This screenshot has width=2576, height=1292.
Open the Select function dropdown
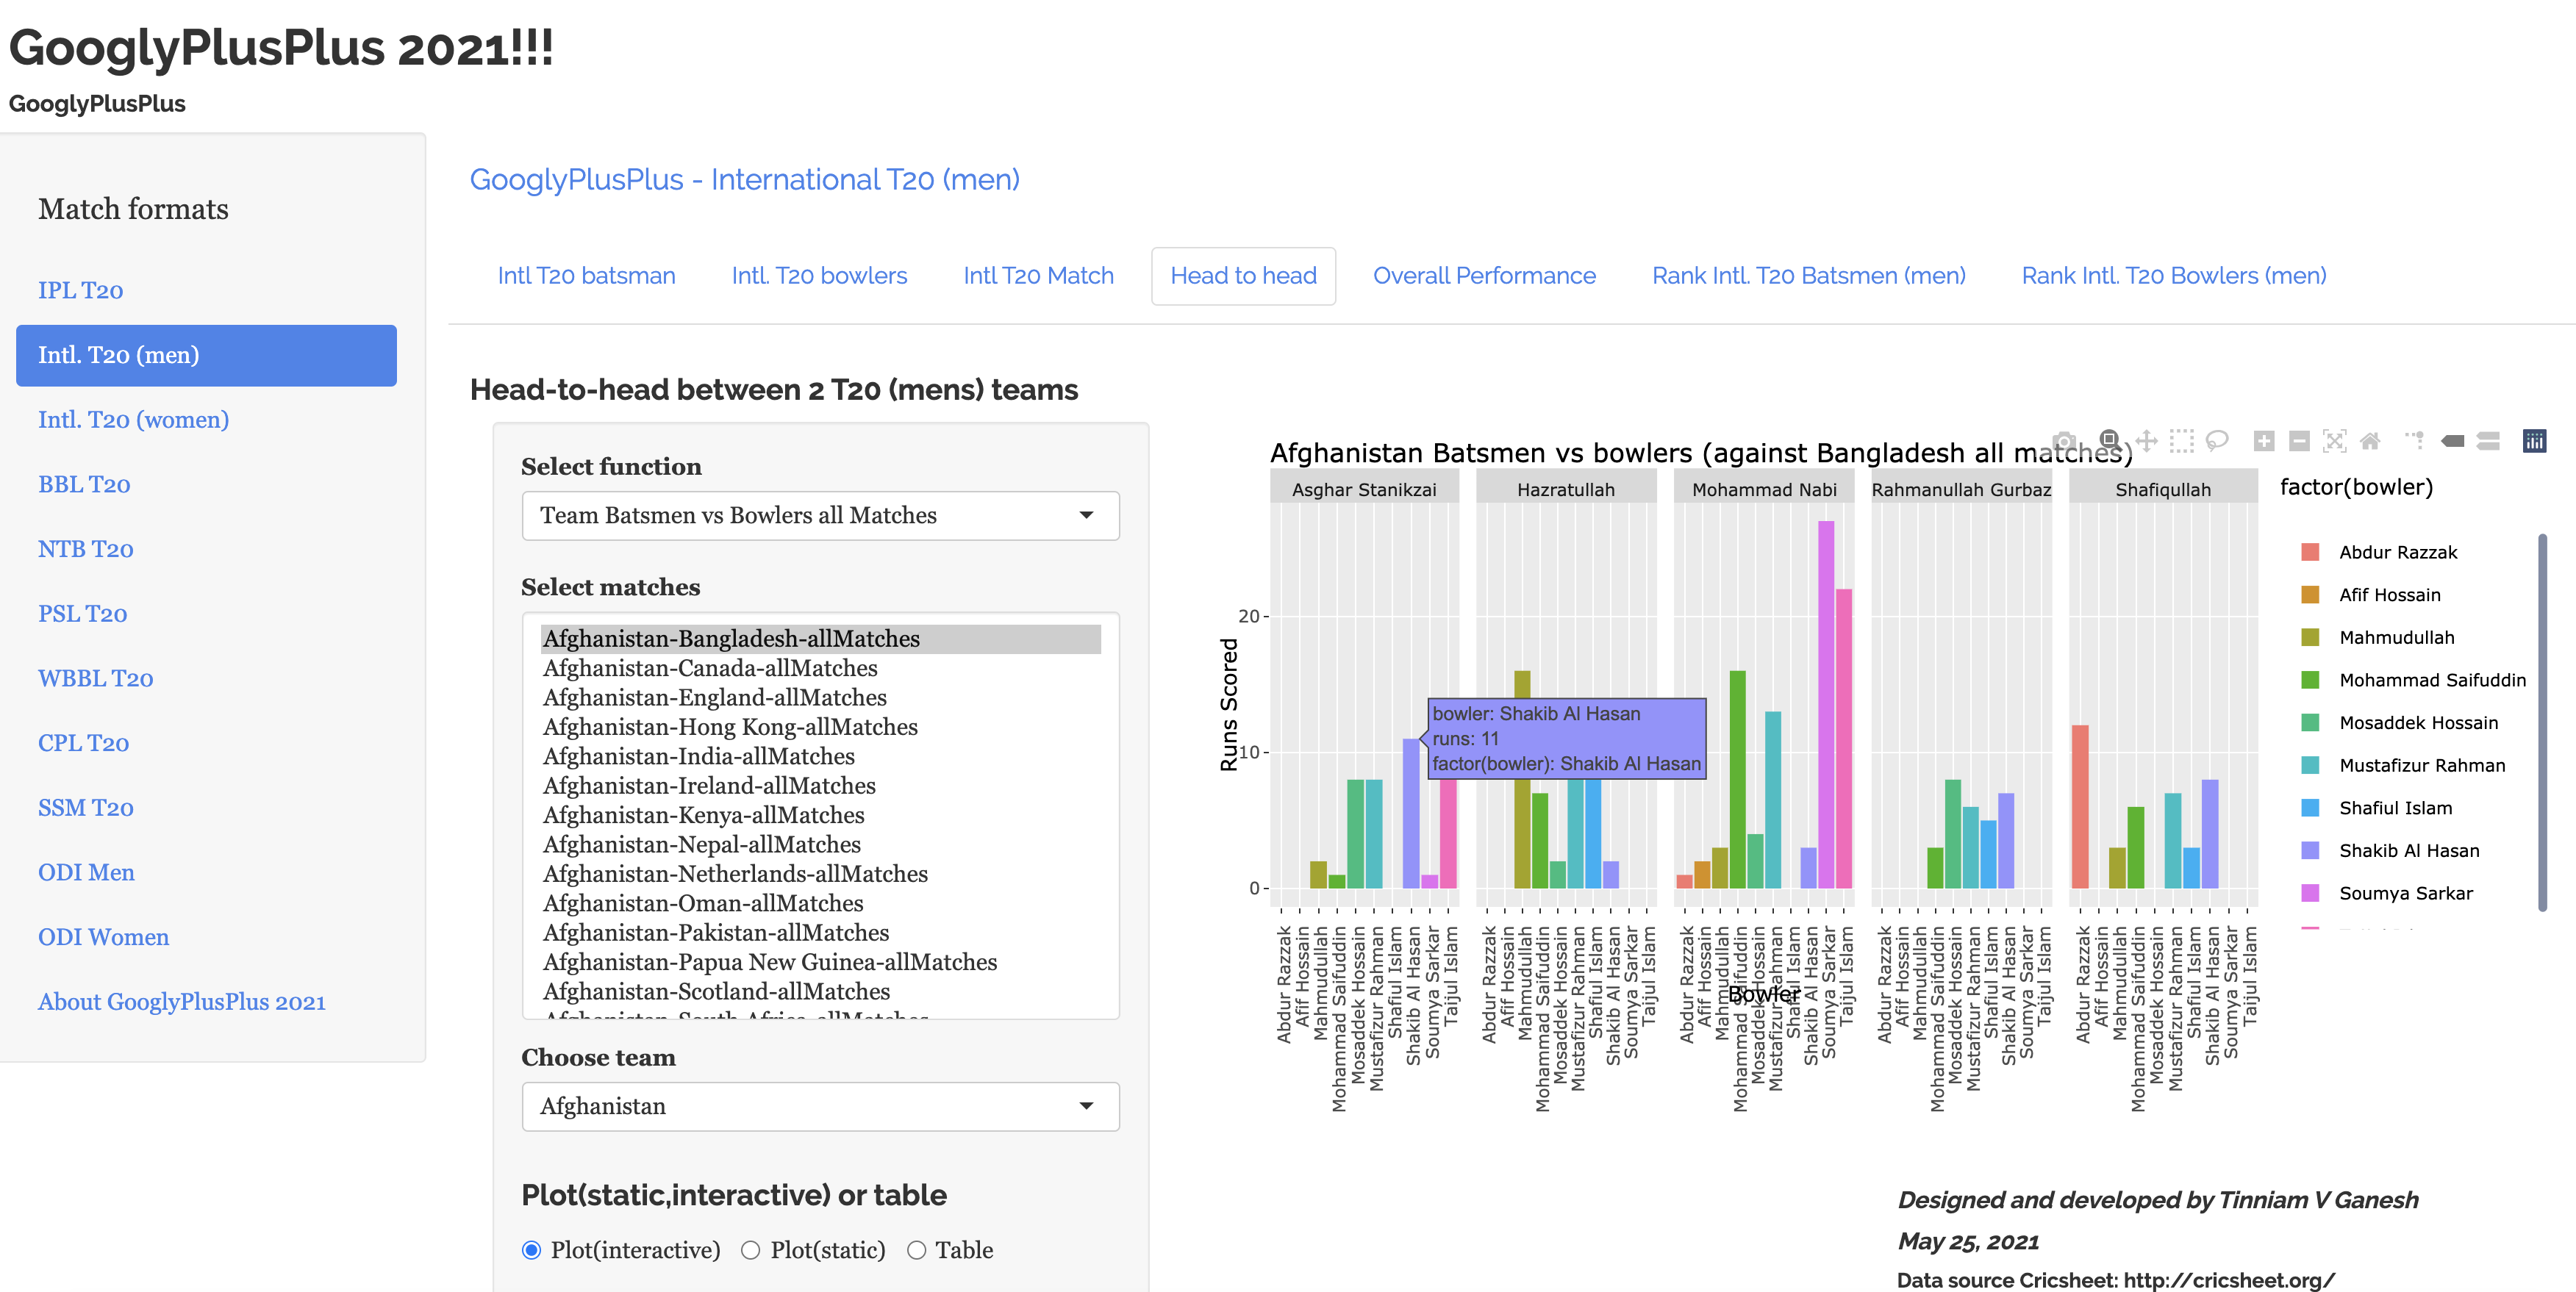point(819,516)
